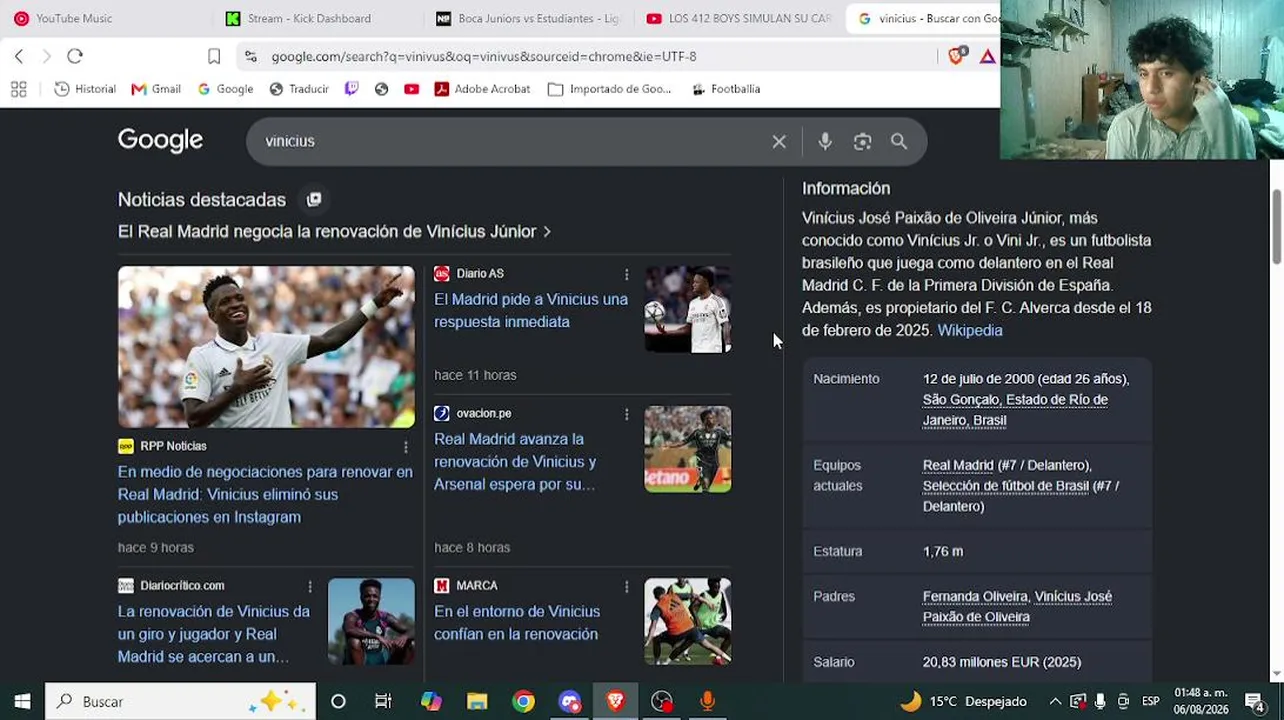
Task: Open Copilot from the taskbar
Action: pyautogui.click(x=431, y=701)
